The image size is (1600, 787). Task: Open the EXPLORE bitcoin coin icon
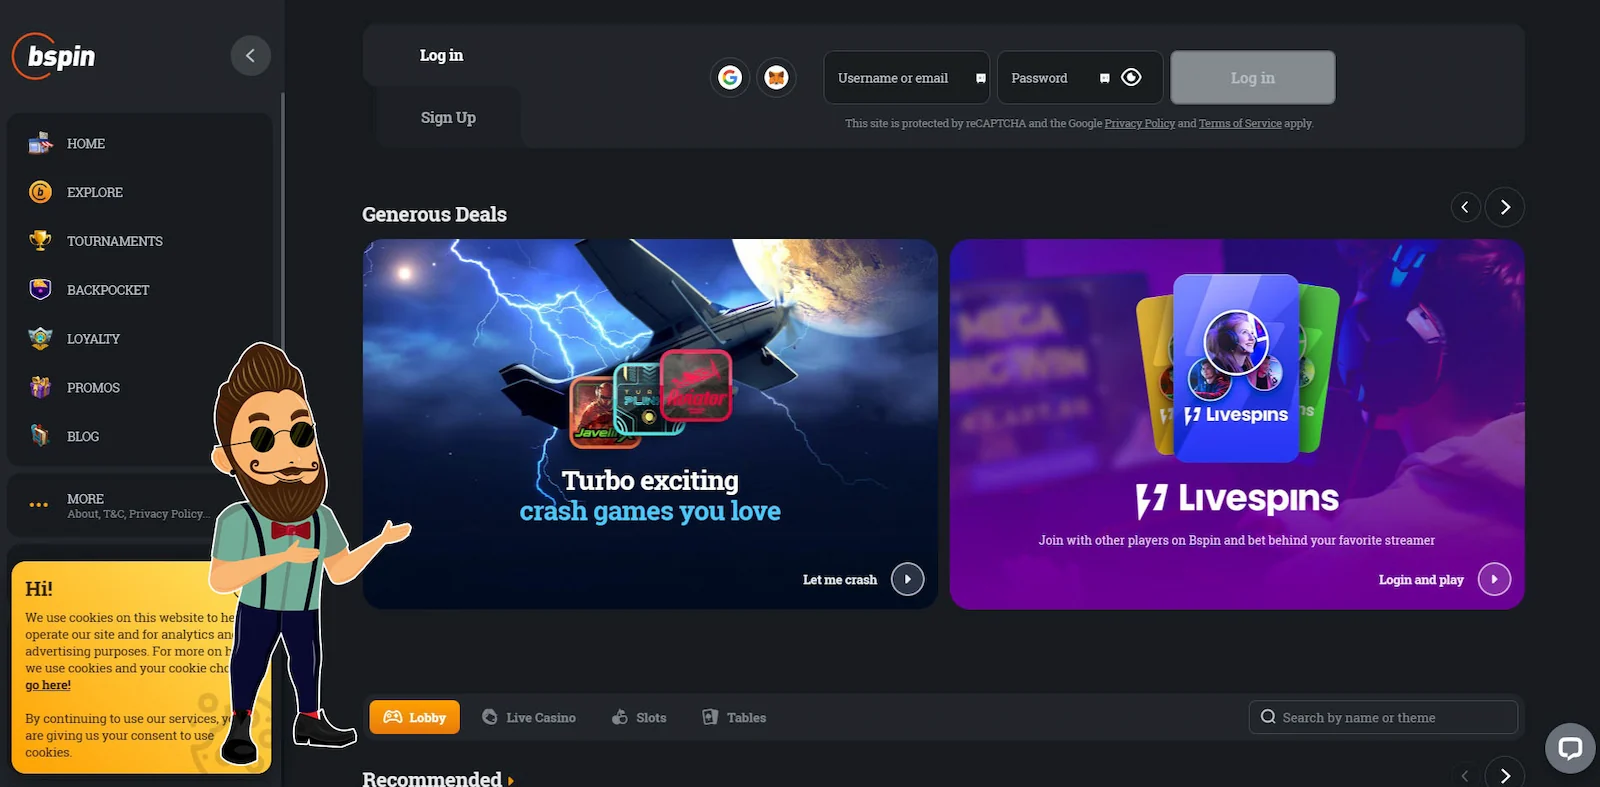pyautogui.click(x=40, y=192)
